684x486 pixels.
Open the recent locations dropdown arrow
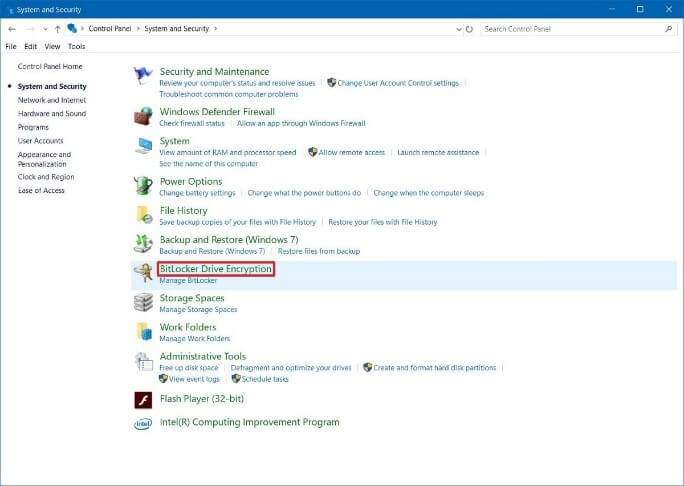pyautogui.click(x=45, y=29)
